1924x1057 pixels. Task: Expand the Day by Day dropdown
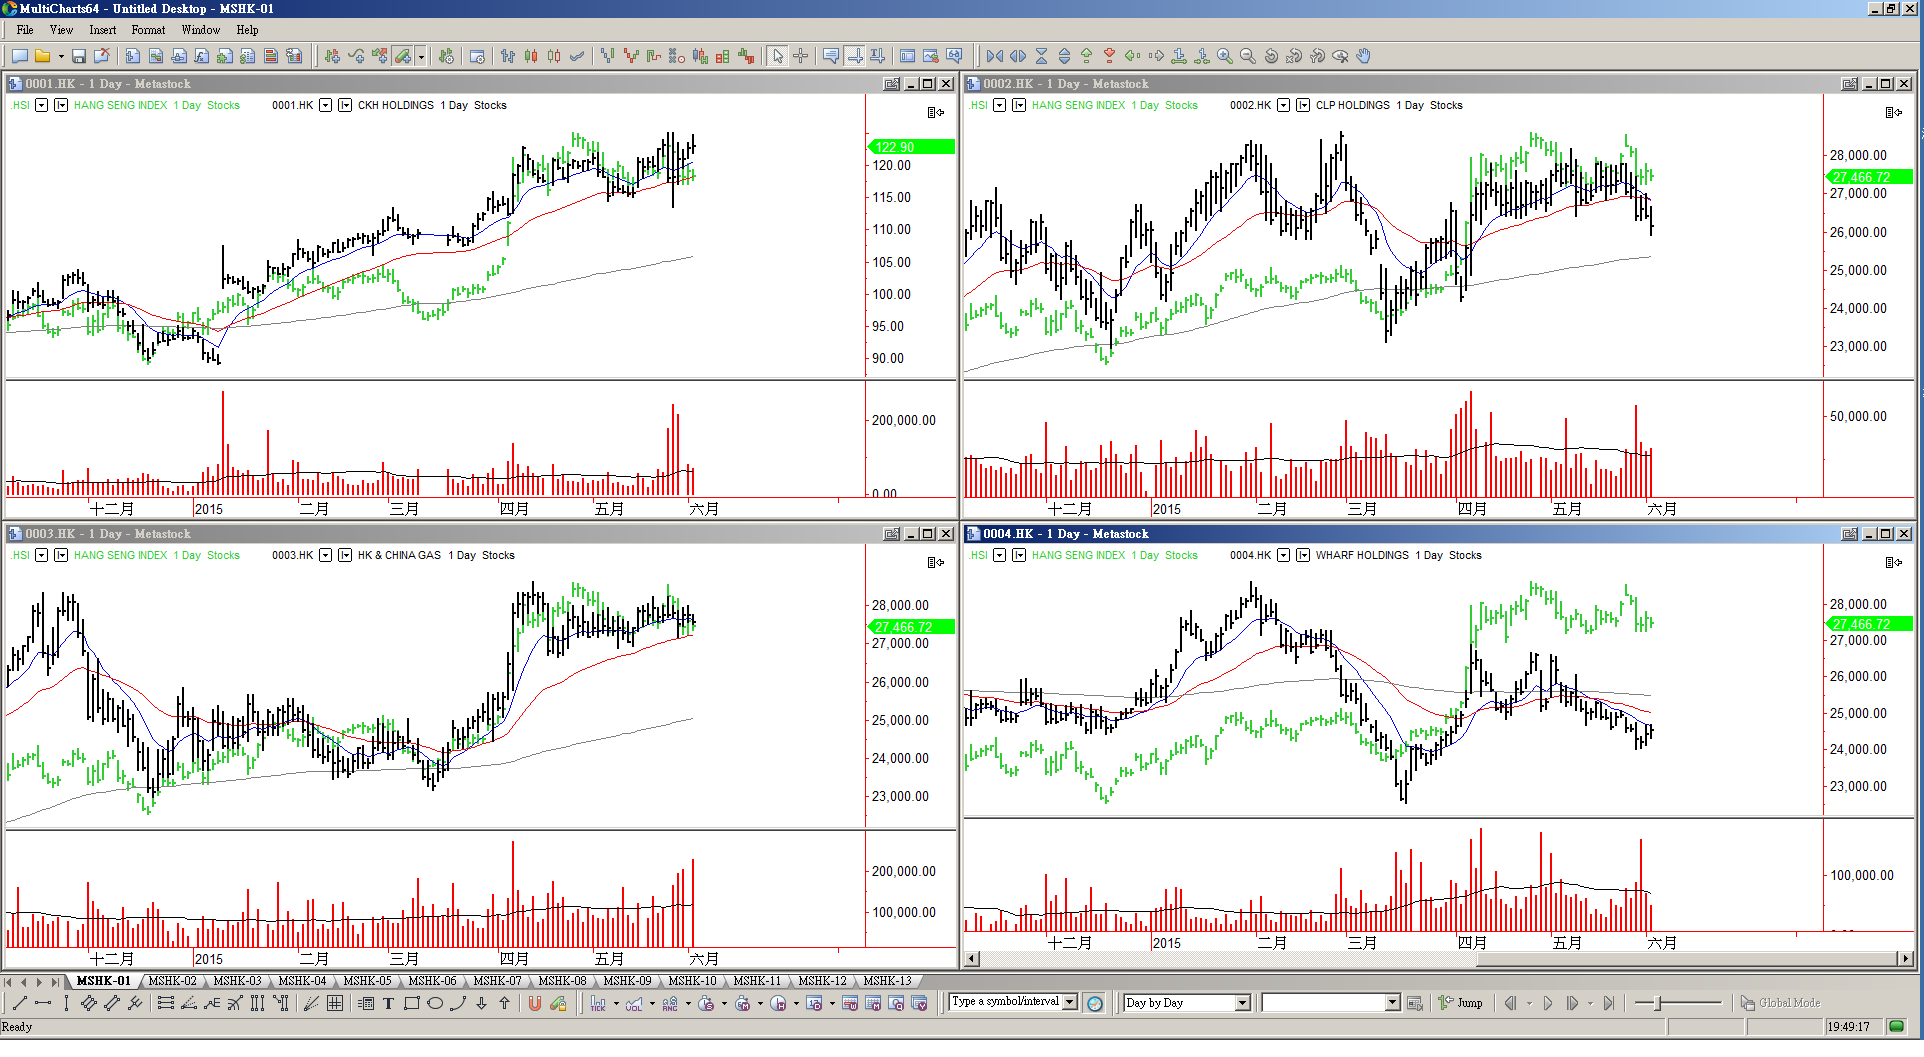(x=1242, y=1003)
